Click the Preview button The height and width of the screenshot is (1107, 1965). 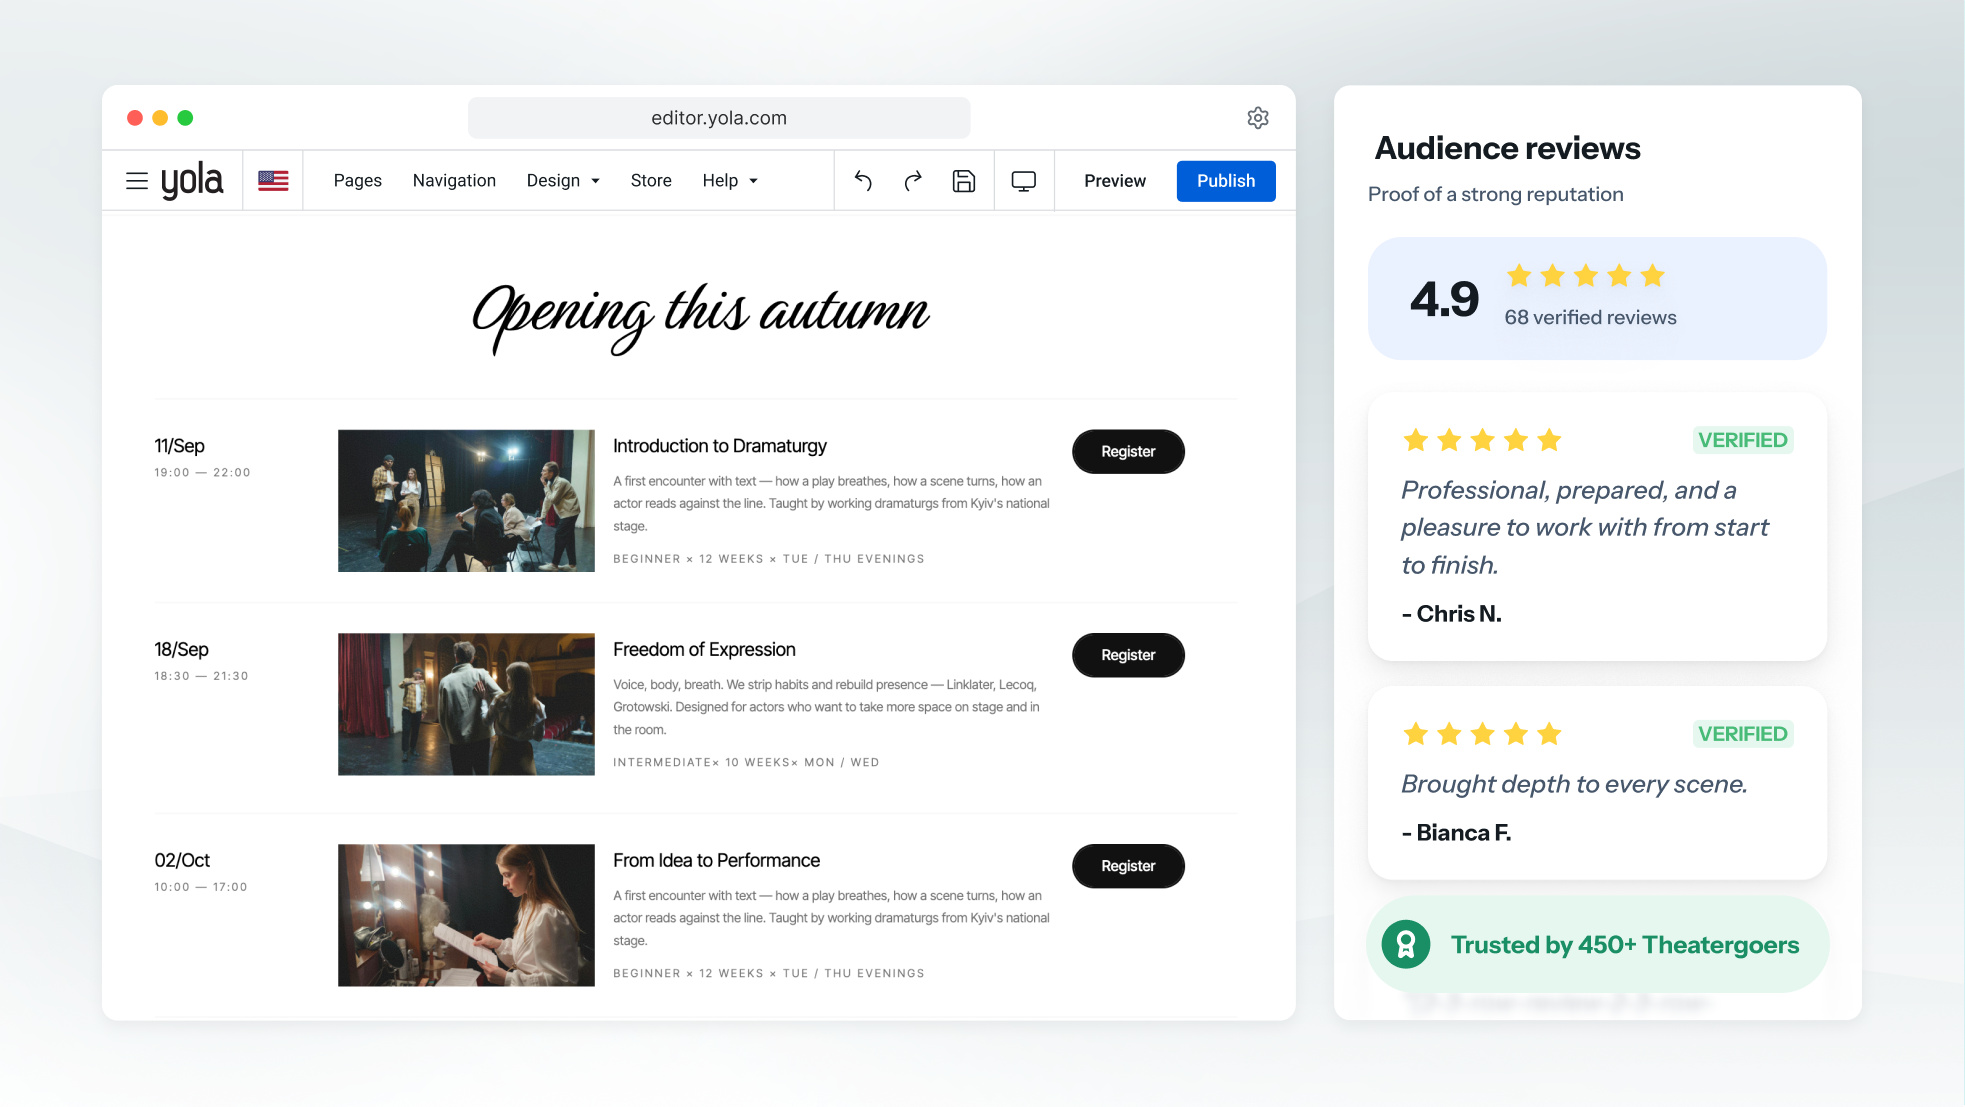pyautogui.click(x=1115, y=181)
